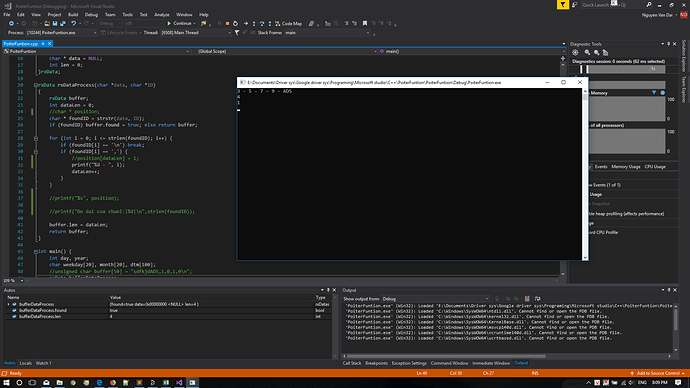This screenshot has width=690, height=388.
Task: Stop debugging with the red square icon
Action: click(x=227, y=23)
